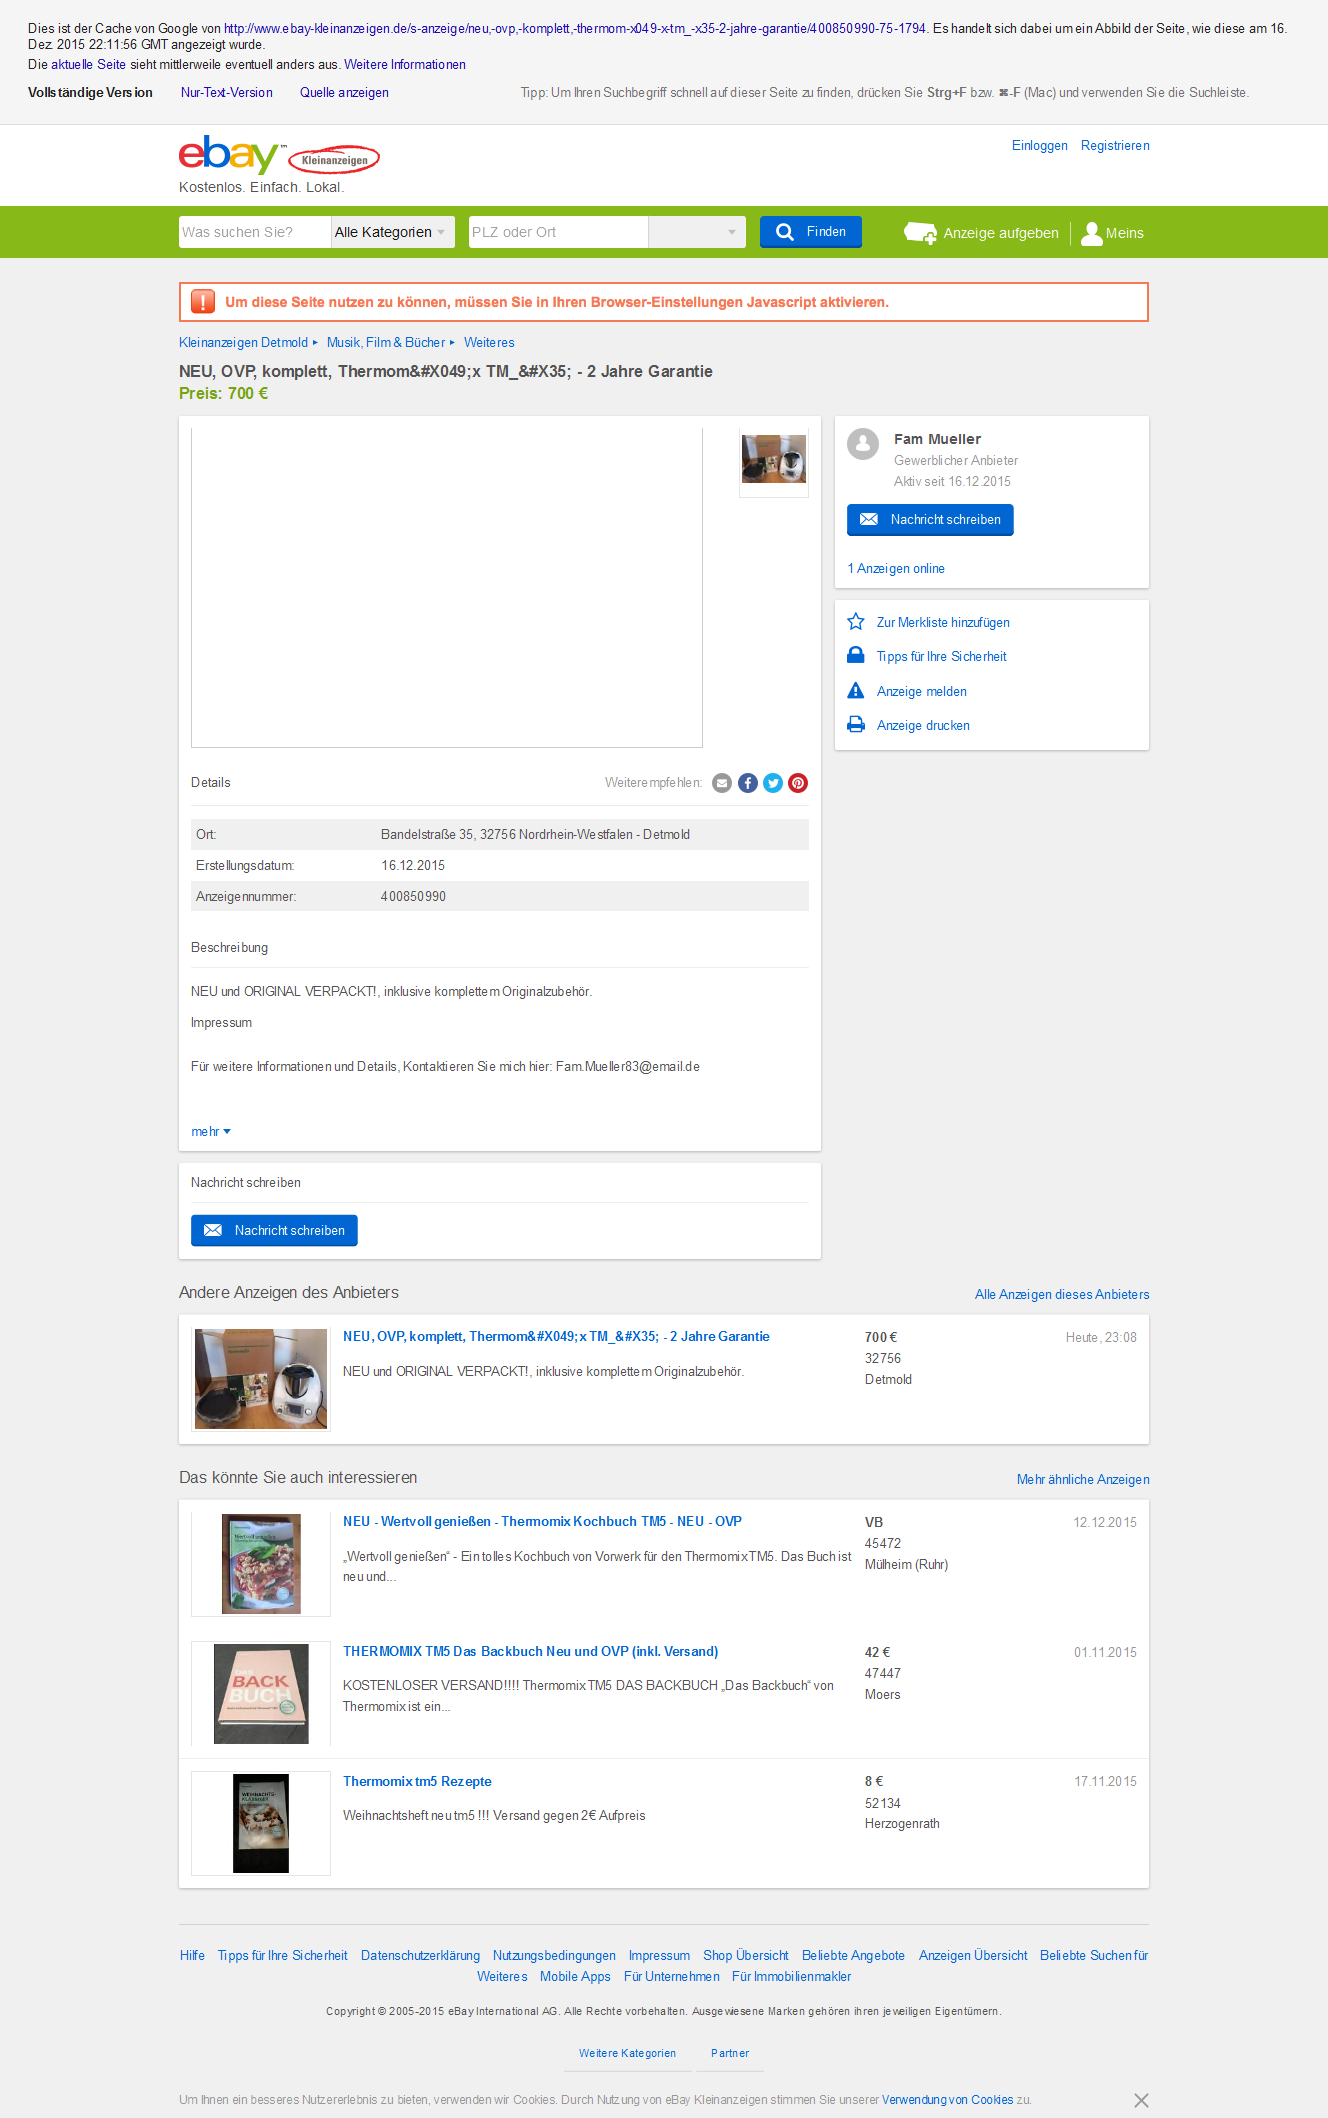Open Datenschutzerklärung in the footer
Viewport: 1328px width, 2118px height.
[420, 1956]
